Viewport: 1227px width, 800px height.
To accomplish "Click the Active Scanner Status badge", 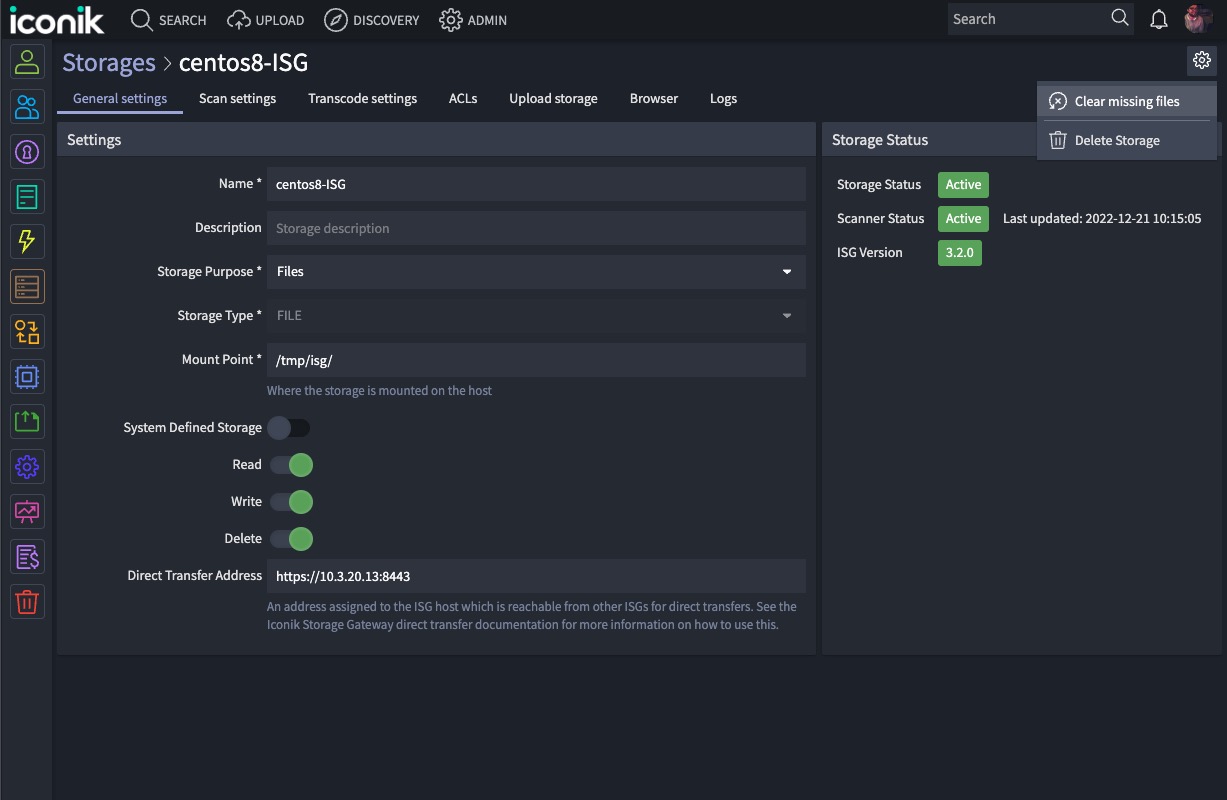I will pos(962,218).
